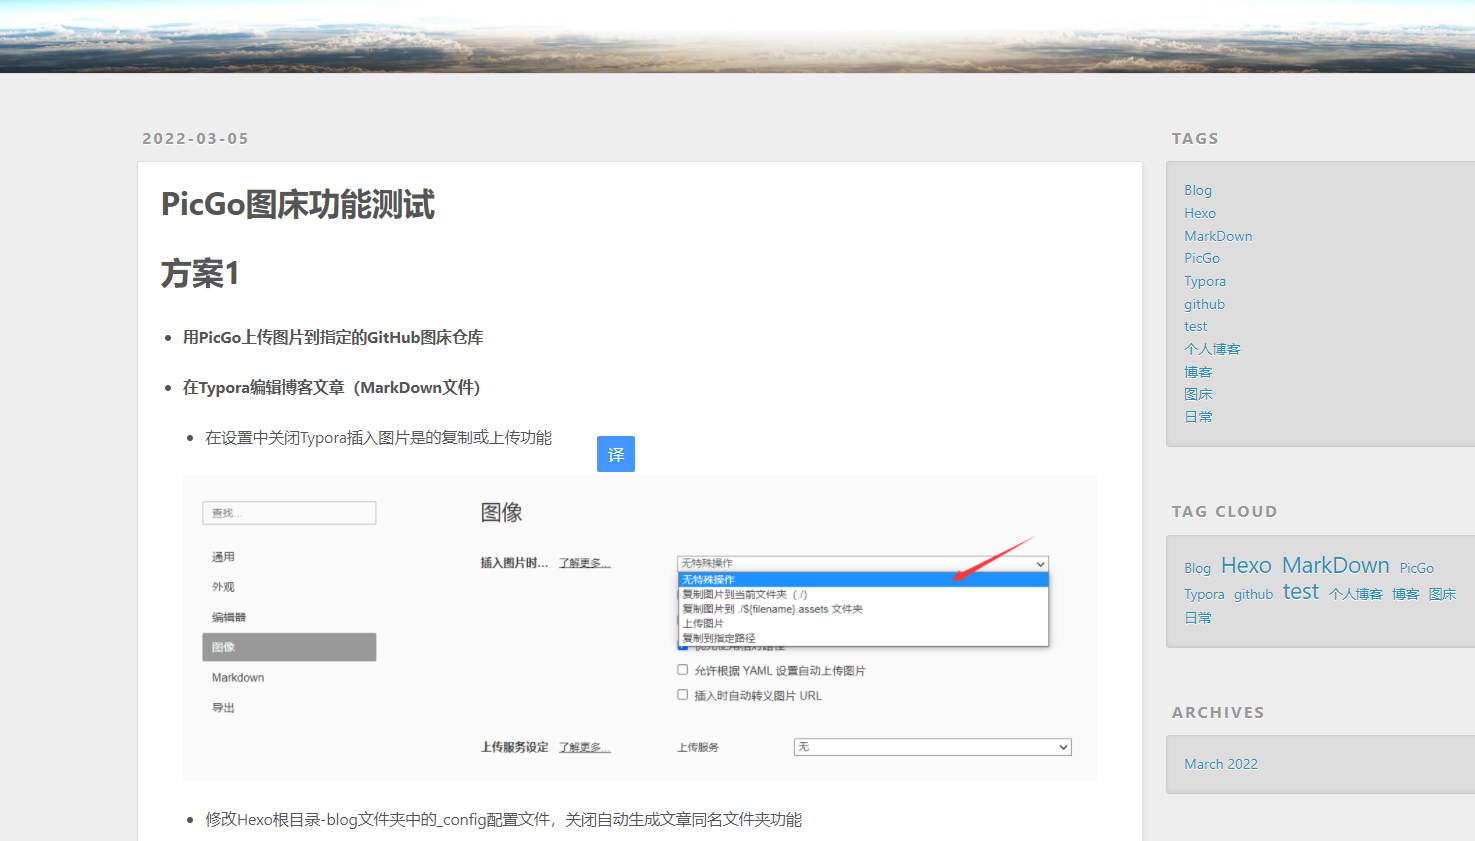Select 通用 in the Typora settings sidebar
Viewport: 1475px width, 841px height.
click(223, 557)
